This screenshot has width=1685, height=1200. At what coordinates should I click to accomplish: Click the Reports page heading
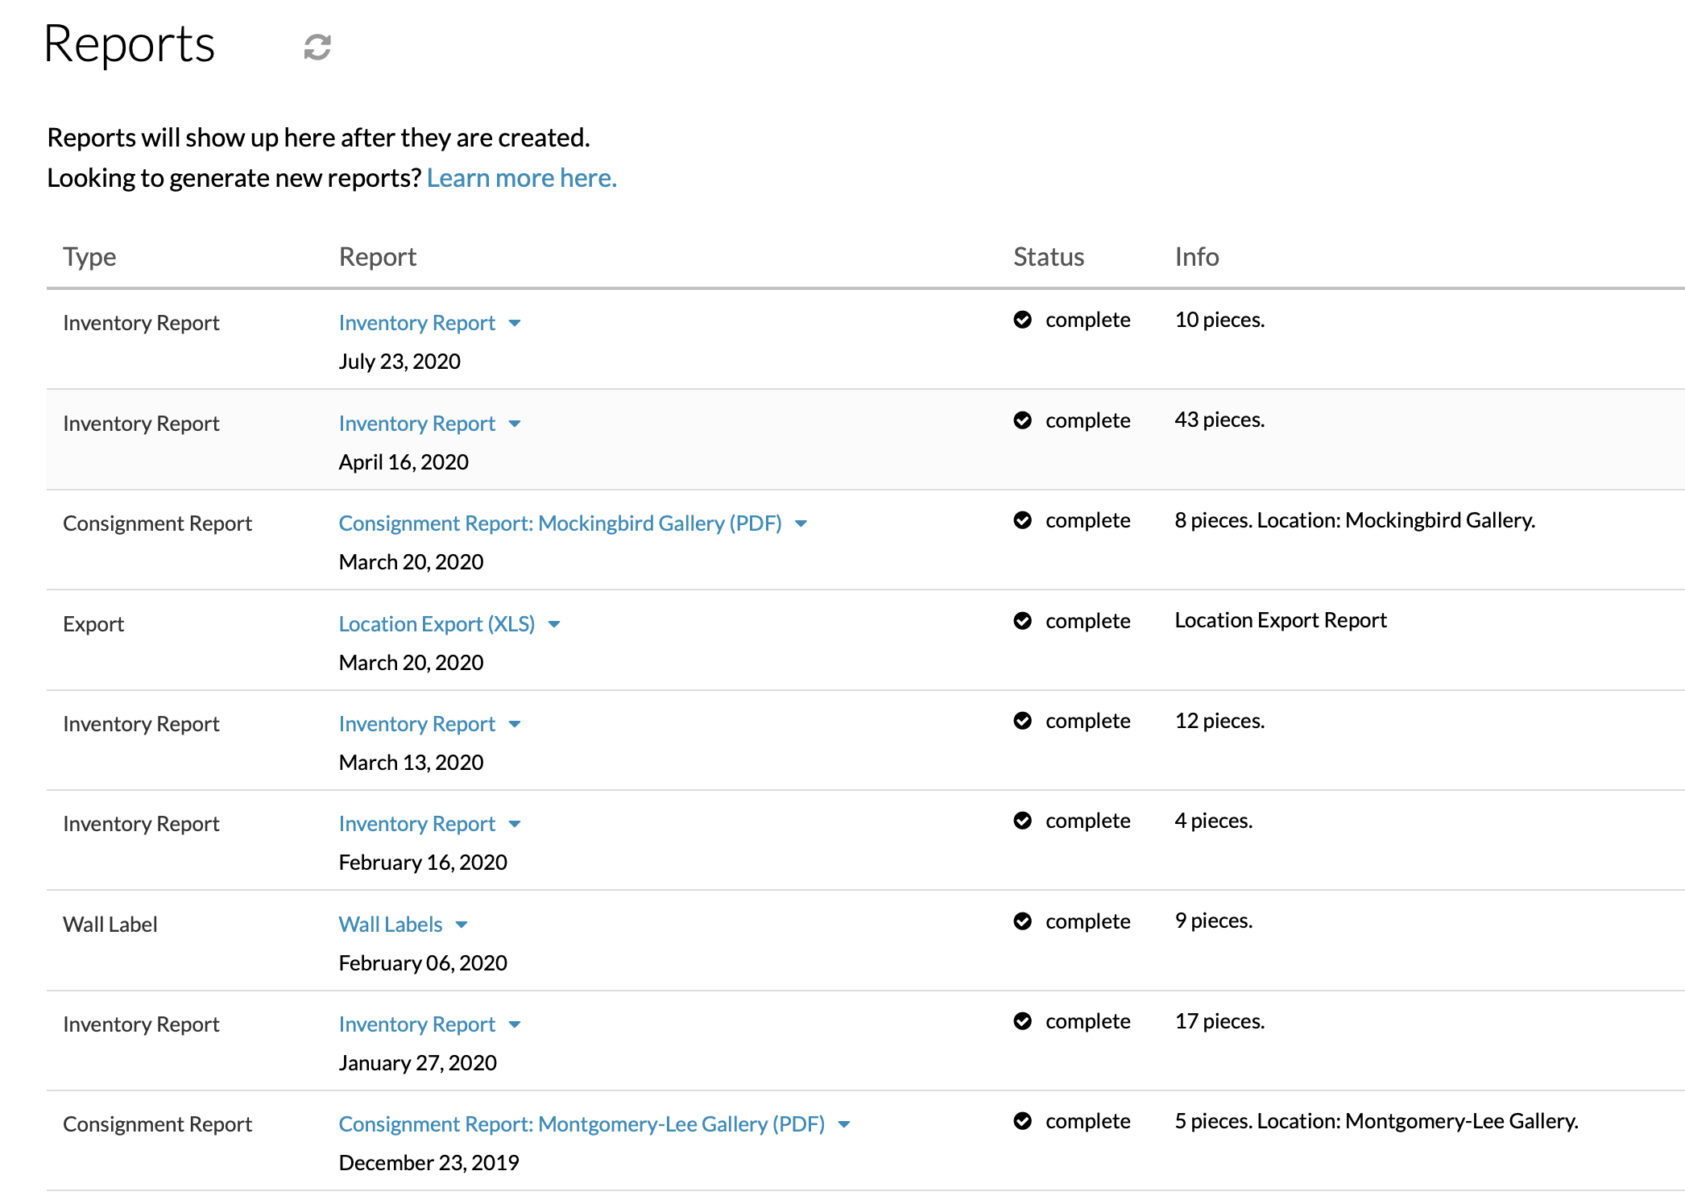click(x=129, y=45)
